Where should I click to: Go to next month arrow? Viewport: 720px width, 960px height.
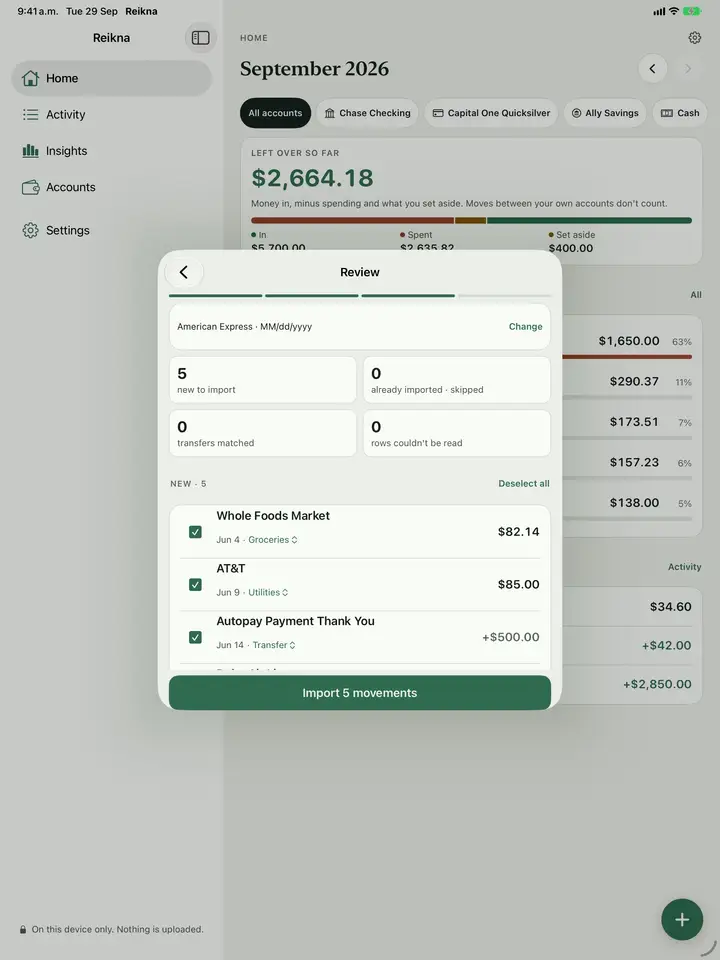688,69
